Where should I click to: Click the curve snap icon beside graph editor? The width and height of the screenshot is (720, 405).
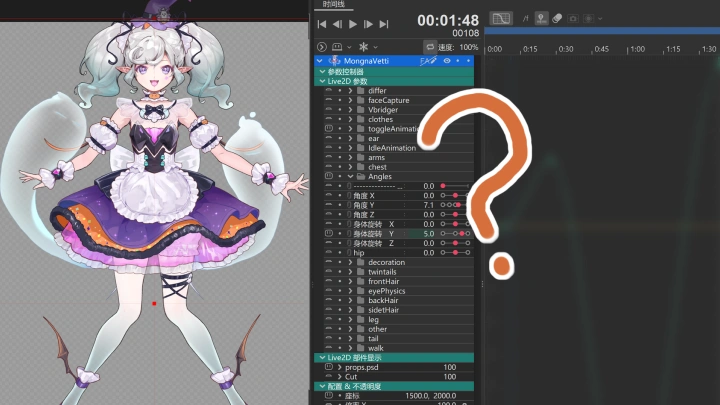click(525, 18)
